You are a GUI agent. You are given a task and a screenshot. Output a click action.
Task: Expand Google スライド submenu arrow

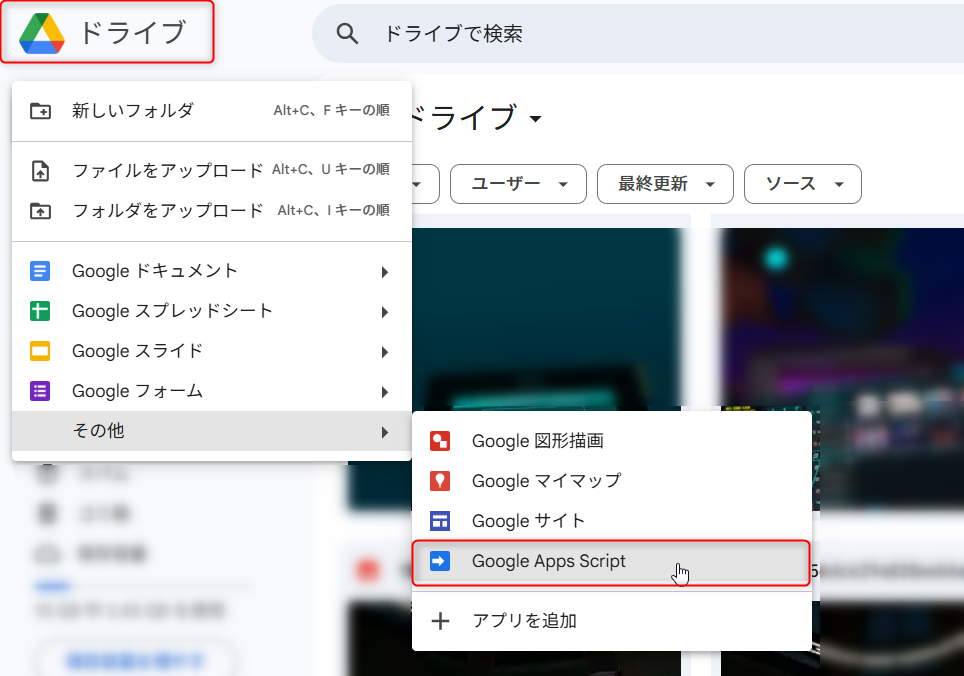pos(385,352)
